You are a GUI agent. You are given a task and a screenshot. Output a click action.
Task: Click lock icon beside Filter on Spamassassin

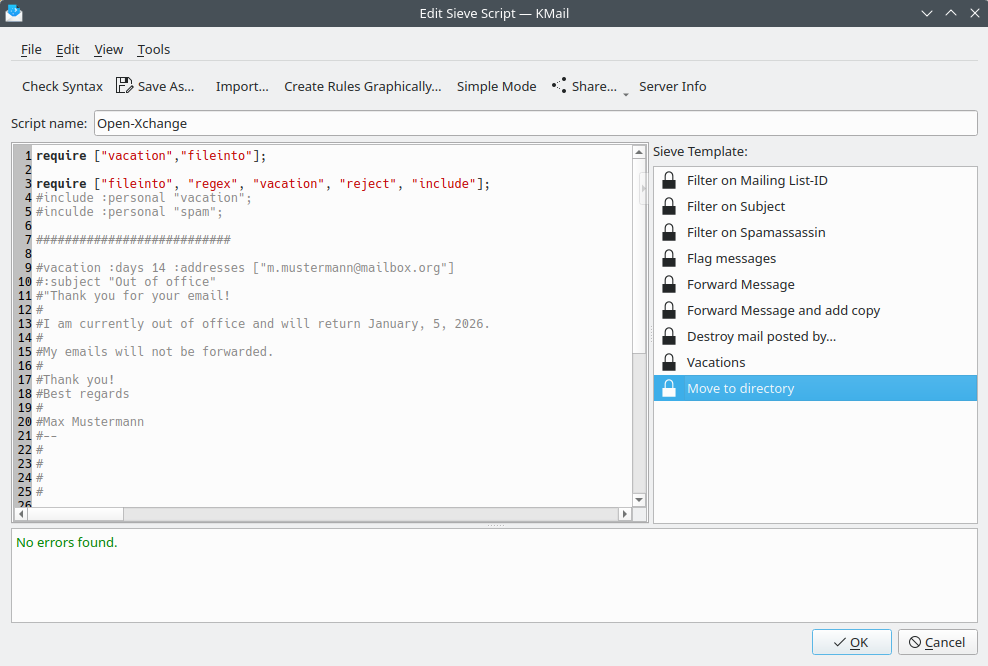point(670,233)
